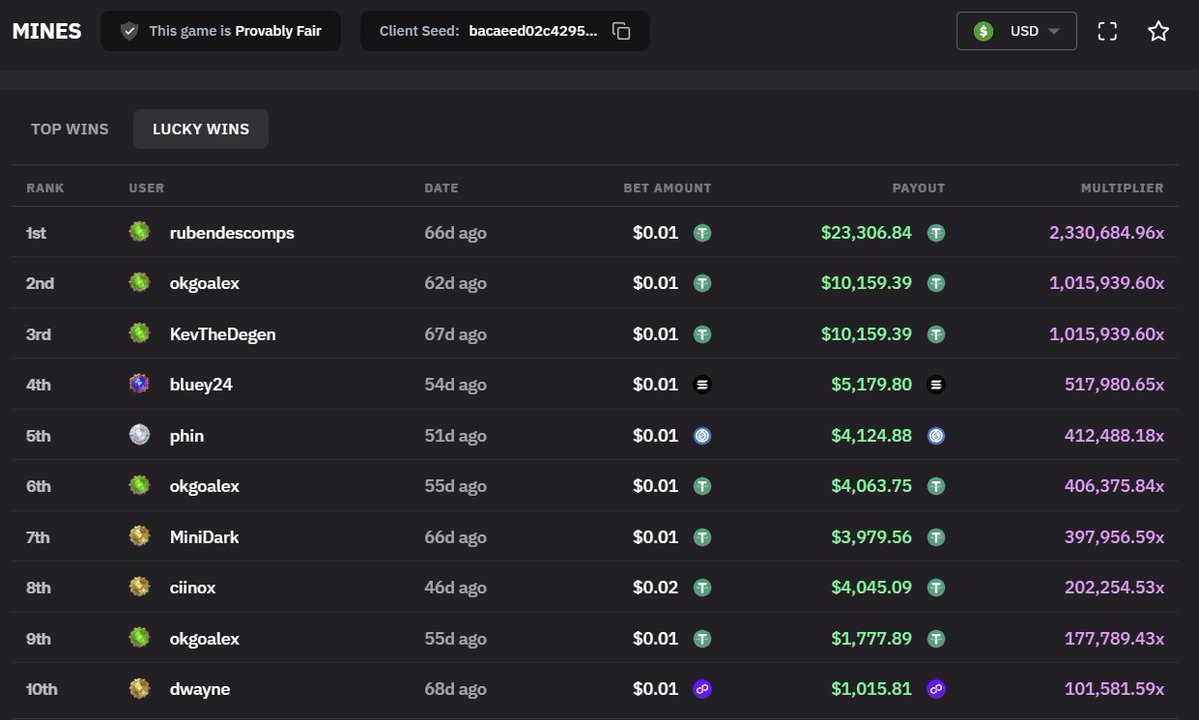Open This game is Provably Fair button
This screenshot has height=720, width=1199.
pyautogui.click(x=221, y=31)
